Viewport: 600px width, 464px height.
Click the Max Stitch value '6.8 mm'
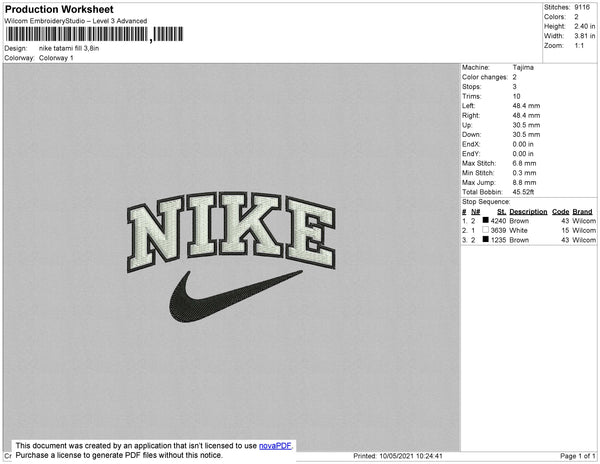(524, 163)
